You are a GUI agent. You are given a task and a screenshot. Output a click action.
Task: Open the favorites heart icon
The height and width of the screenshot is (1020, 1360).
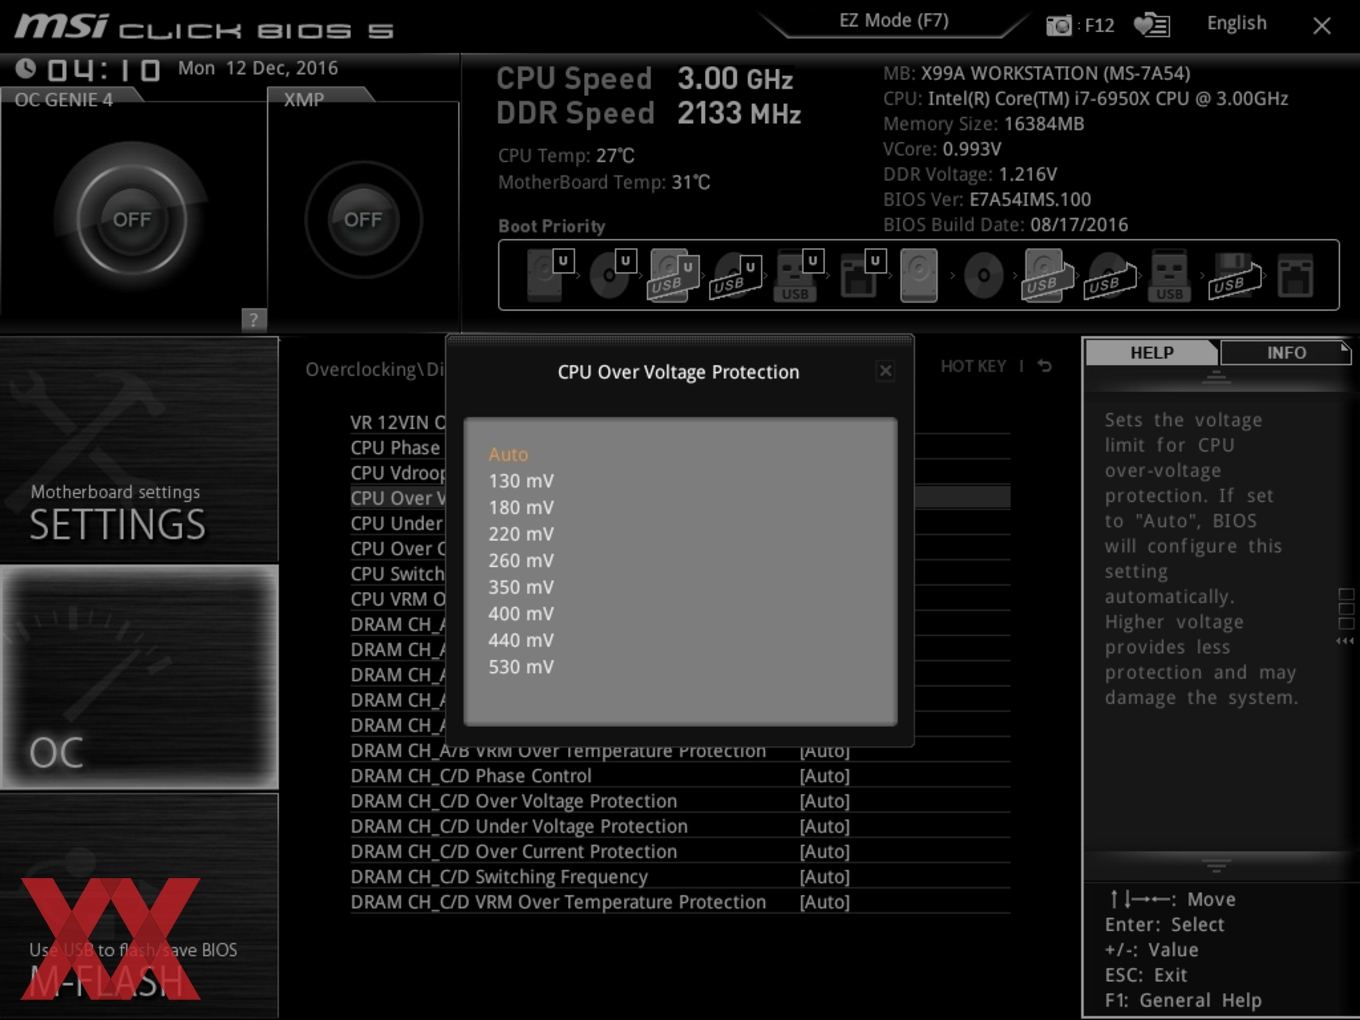point(1151,25)
